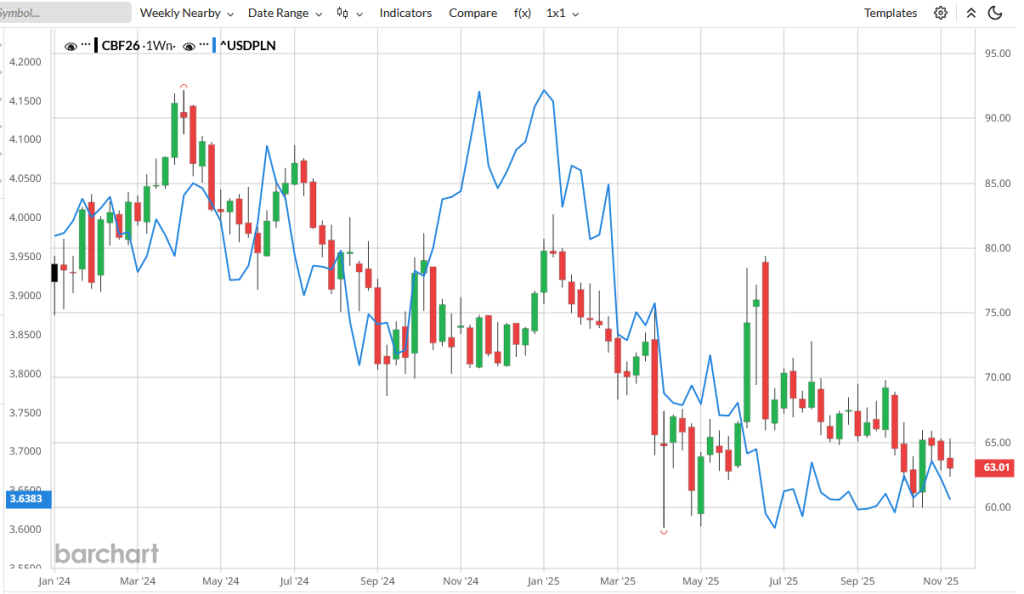Open the Compare menu
Viewport: 1024px width, 594px height.
click(x=473, y=13)
